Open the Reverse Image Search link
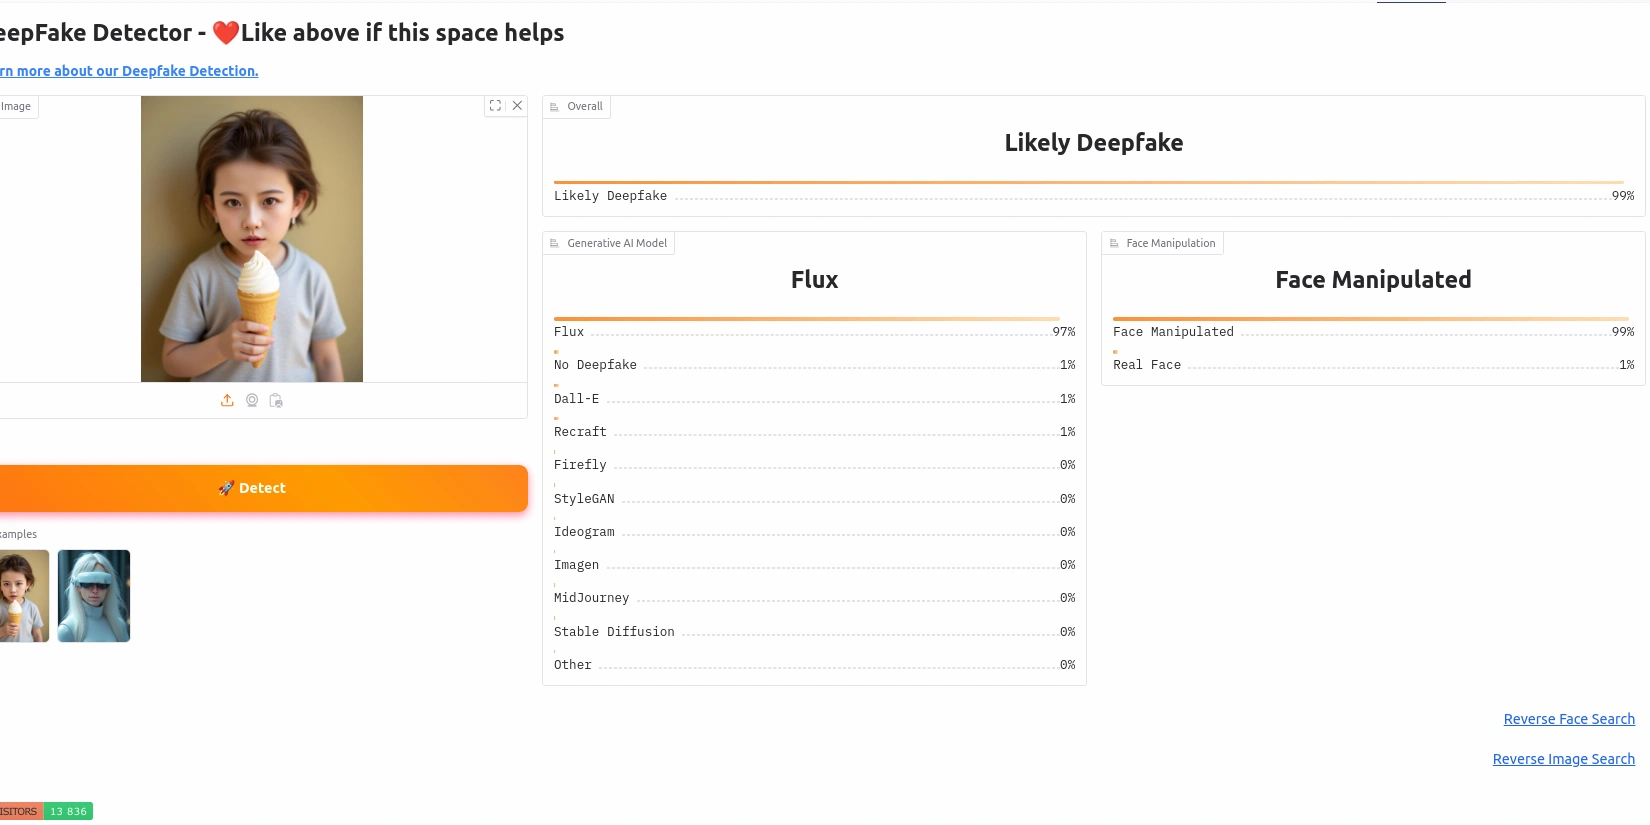This screenshot has width=1650, height=825. point(1563,759)
